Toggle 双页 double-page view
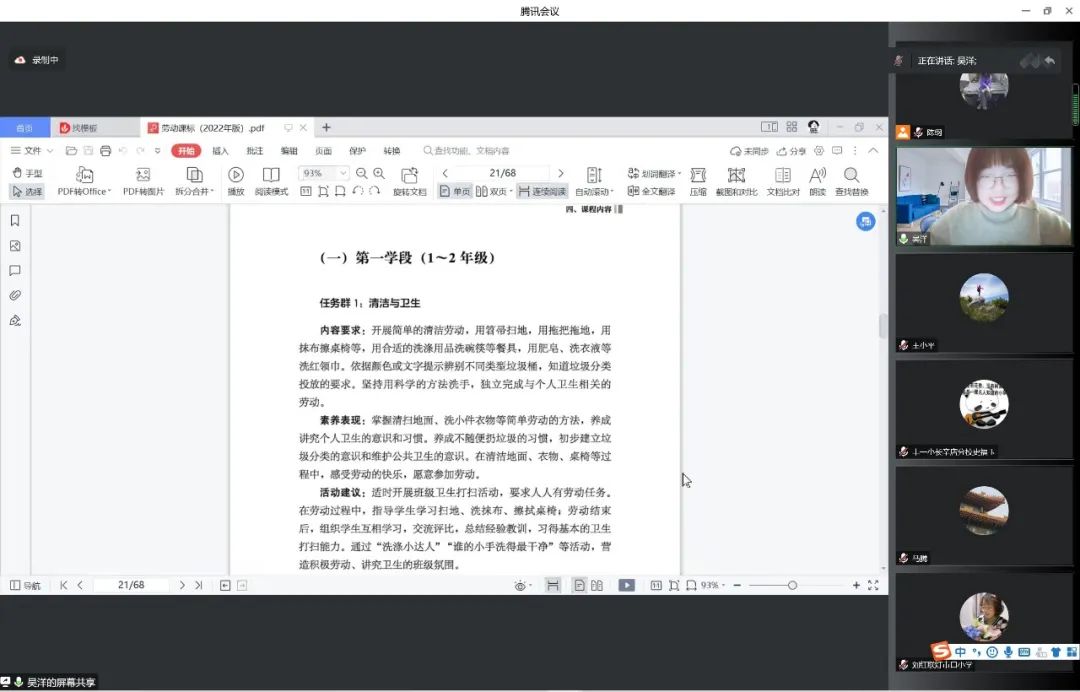 click(x=493, y=191)
